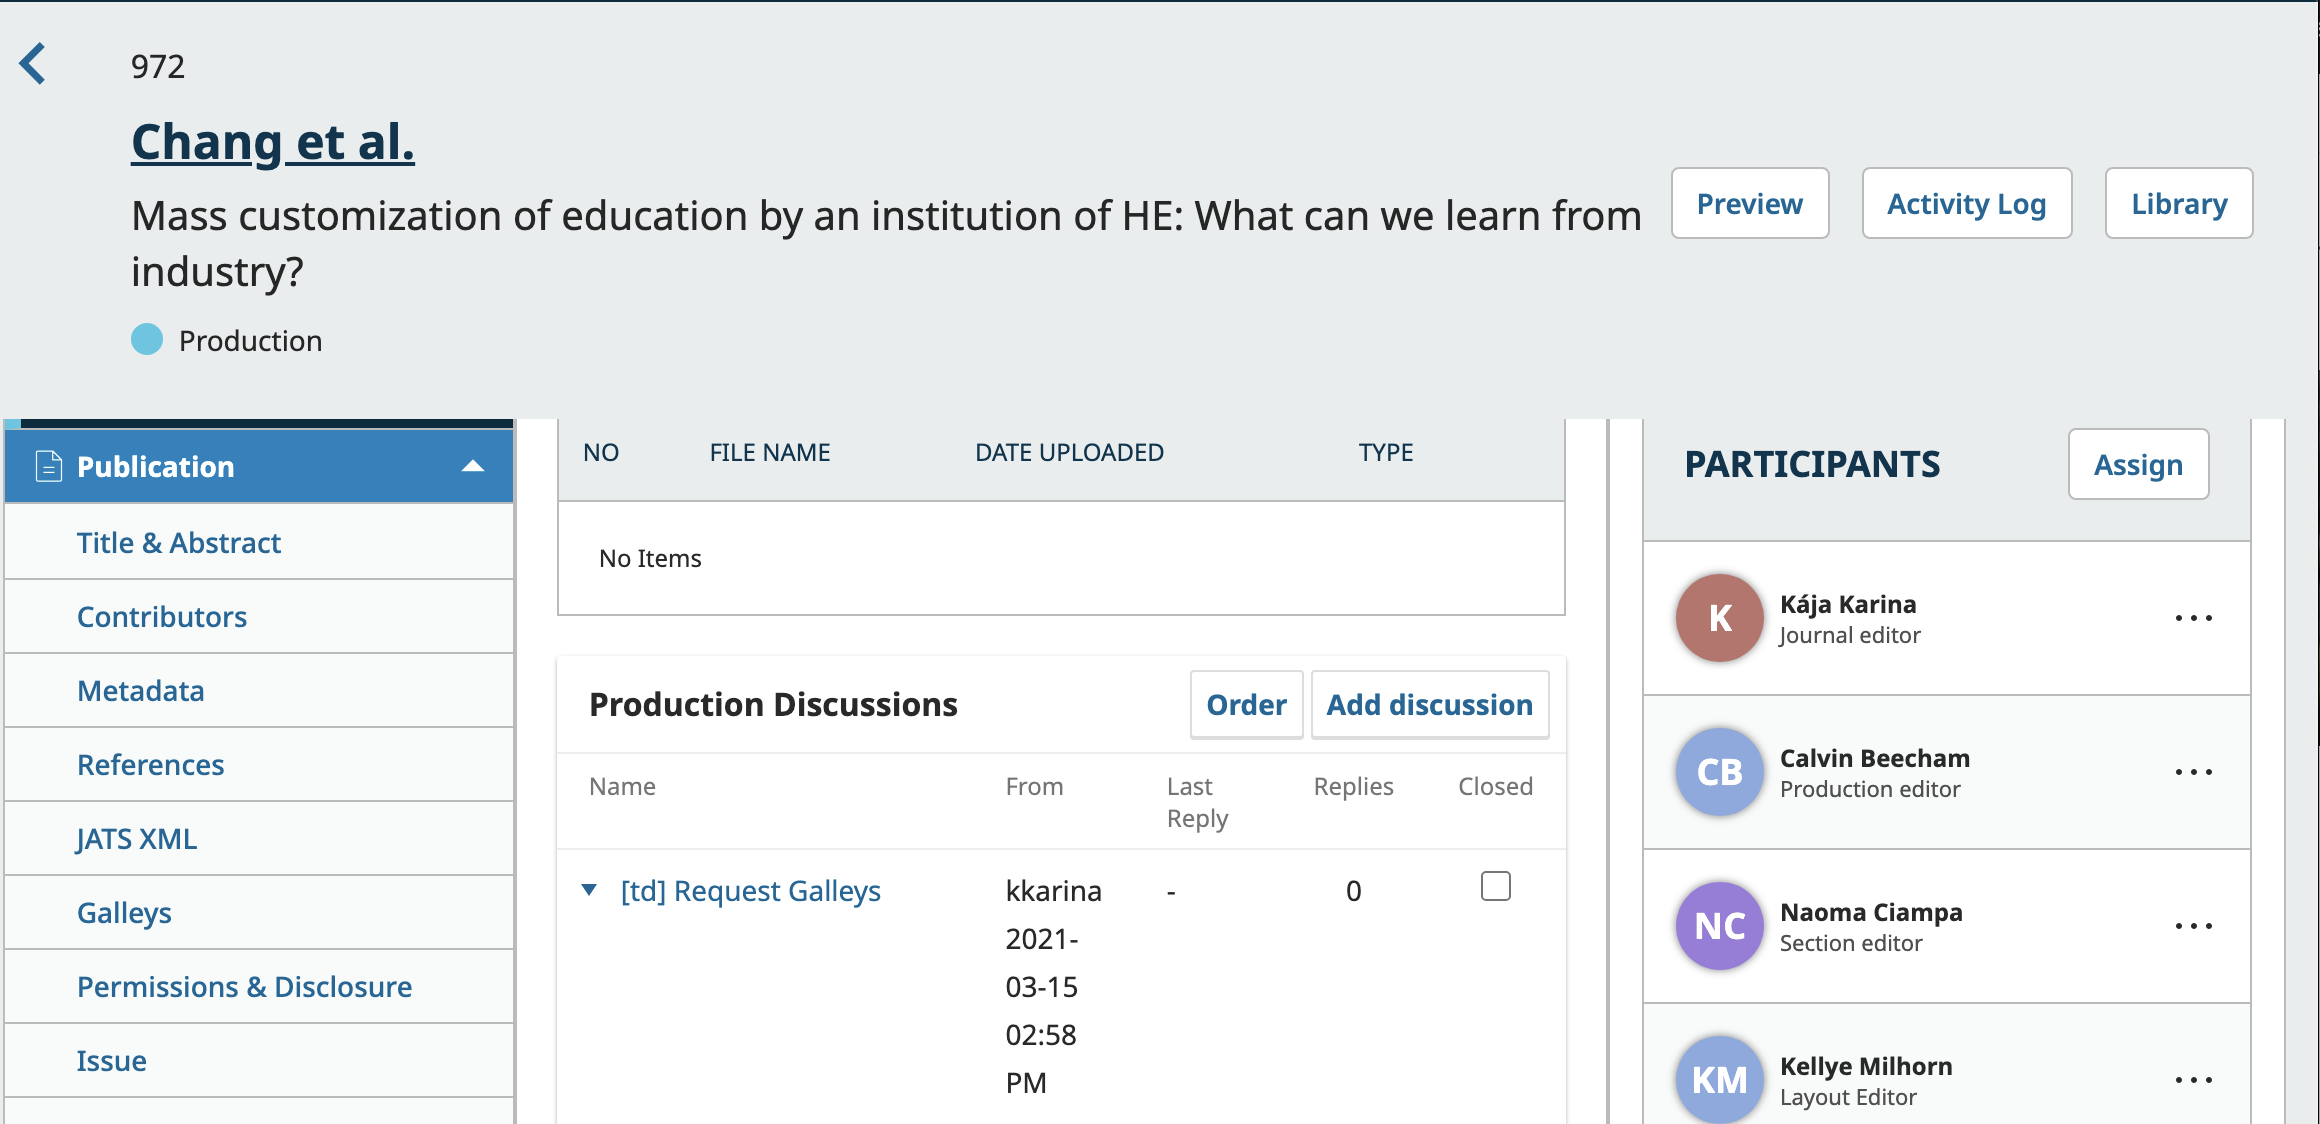
Task: Open the [td] Request Galleys discussion
Action: coord(750,891)
